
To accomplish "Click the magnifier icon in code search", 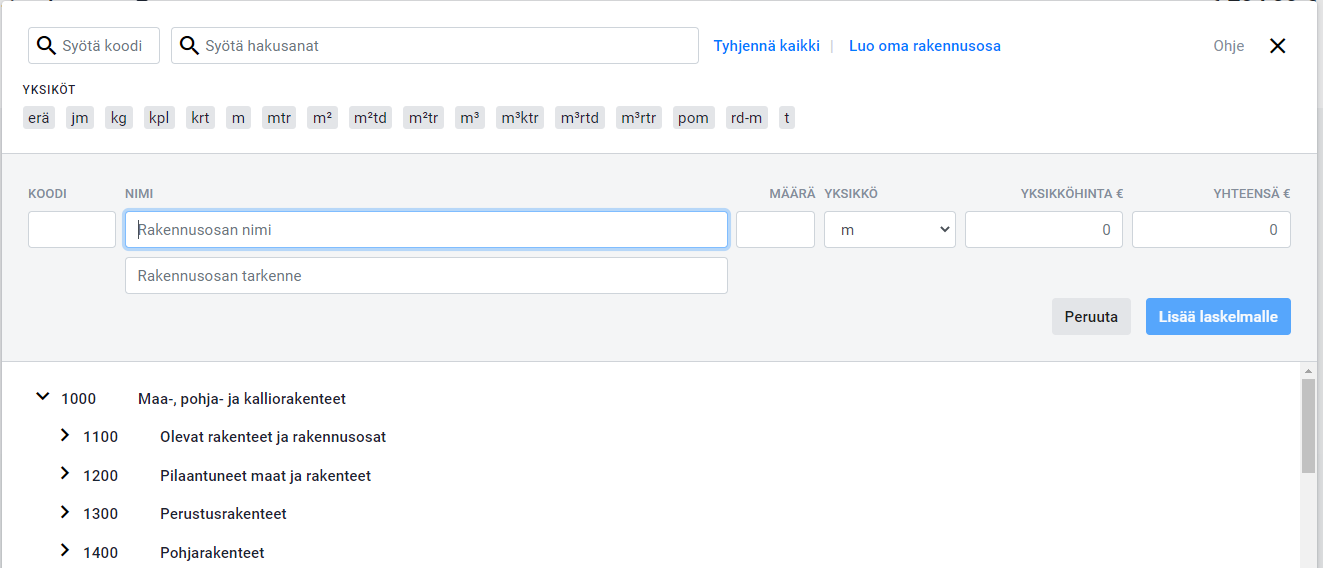I will (x=46, y=46).
